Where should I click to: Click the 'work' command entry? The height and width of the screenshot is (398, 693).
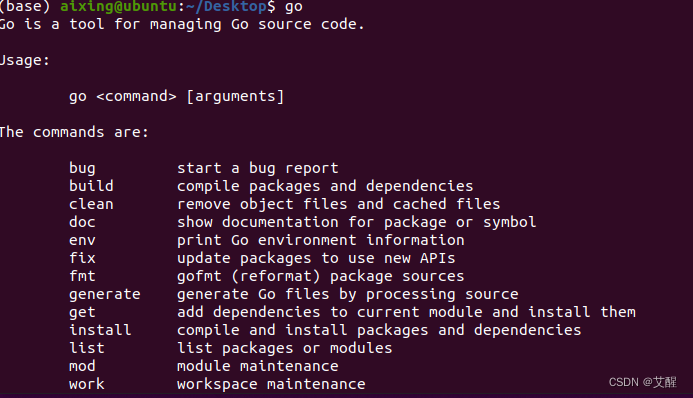click(x=87, y=384)
